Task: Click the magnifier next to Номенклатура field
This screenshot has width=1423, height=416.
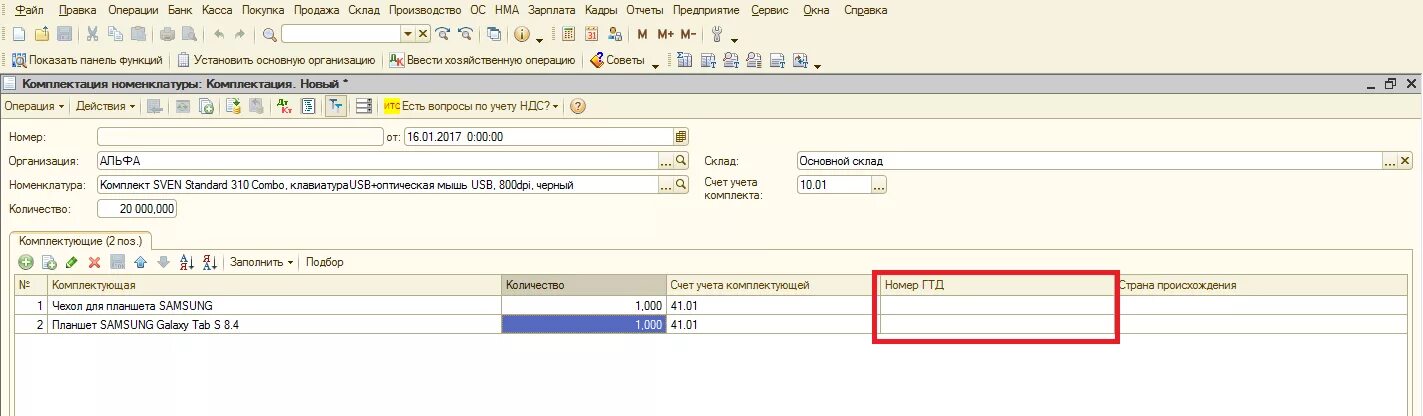Action: point(682,185)
